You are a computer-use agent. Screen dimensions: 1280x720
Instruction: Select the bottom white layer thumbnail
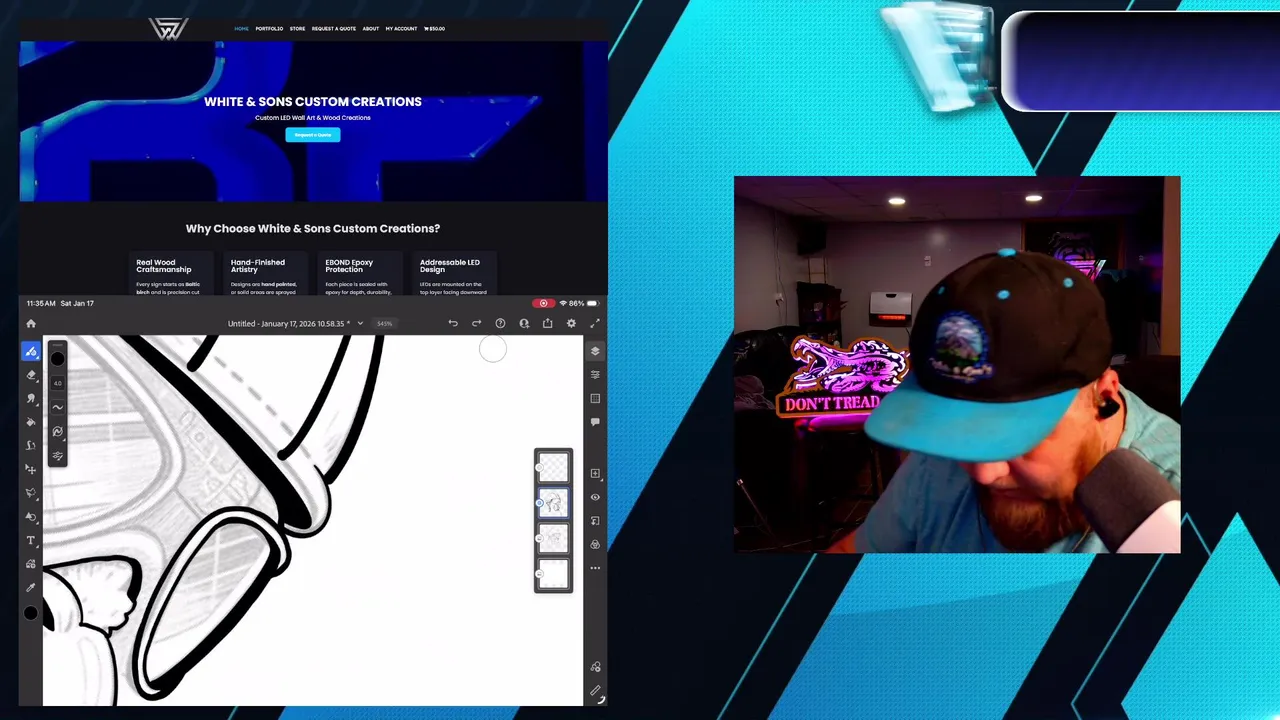pyautogui.click(x=553, y=574)
